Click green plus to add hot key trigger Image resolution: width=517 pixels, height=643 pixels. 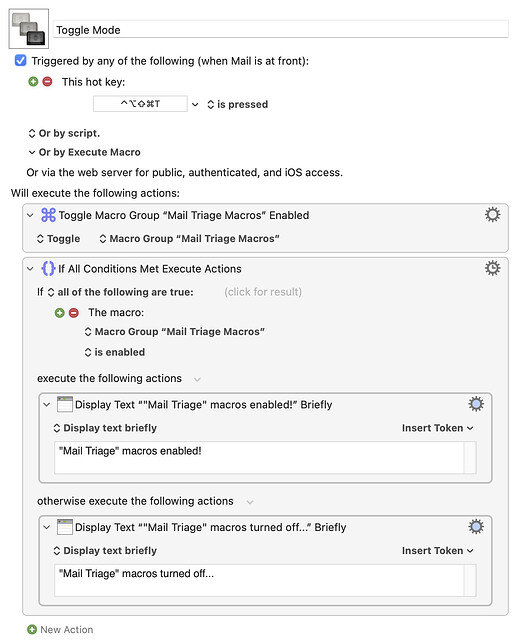click(x=33, y=82)
